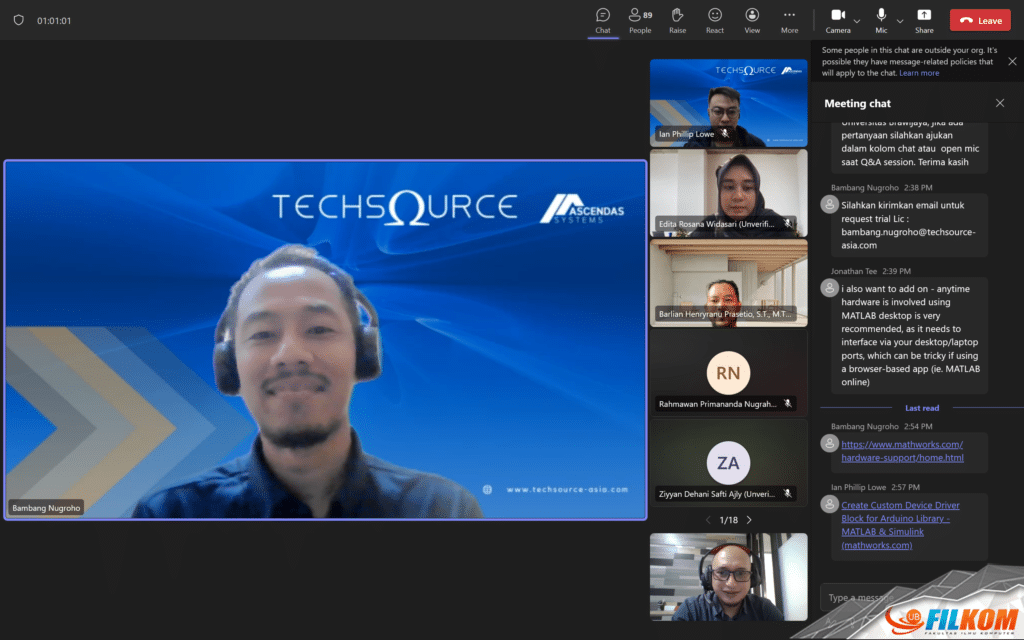
Task: Click the shield security icon
Action: pyautogui.click(x=18, y=20)
